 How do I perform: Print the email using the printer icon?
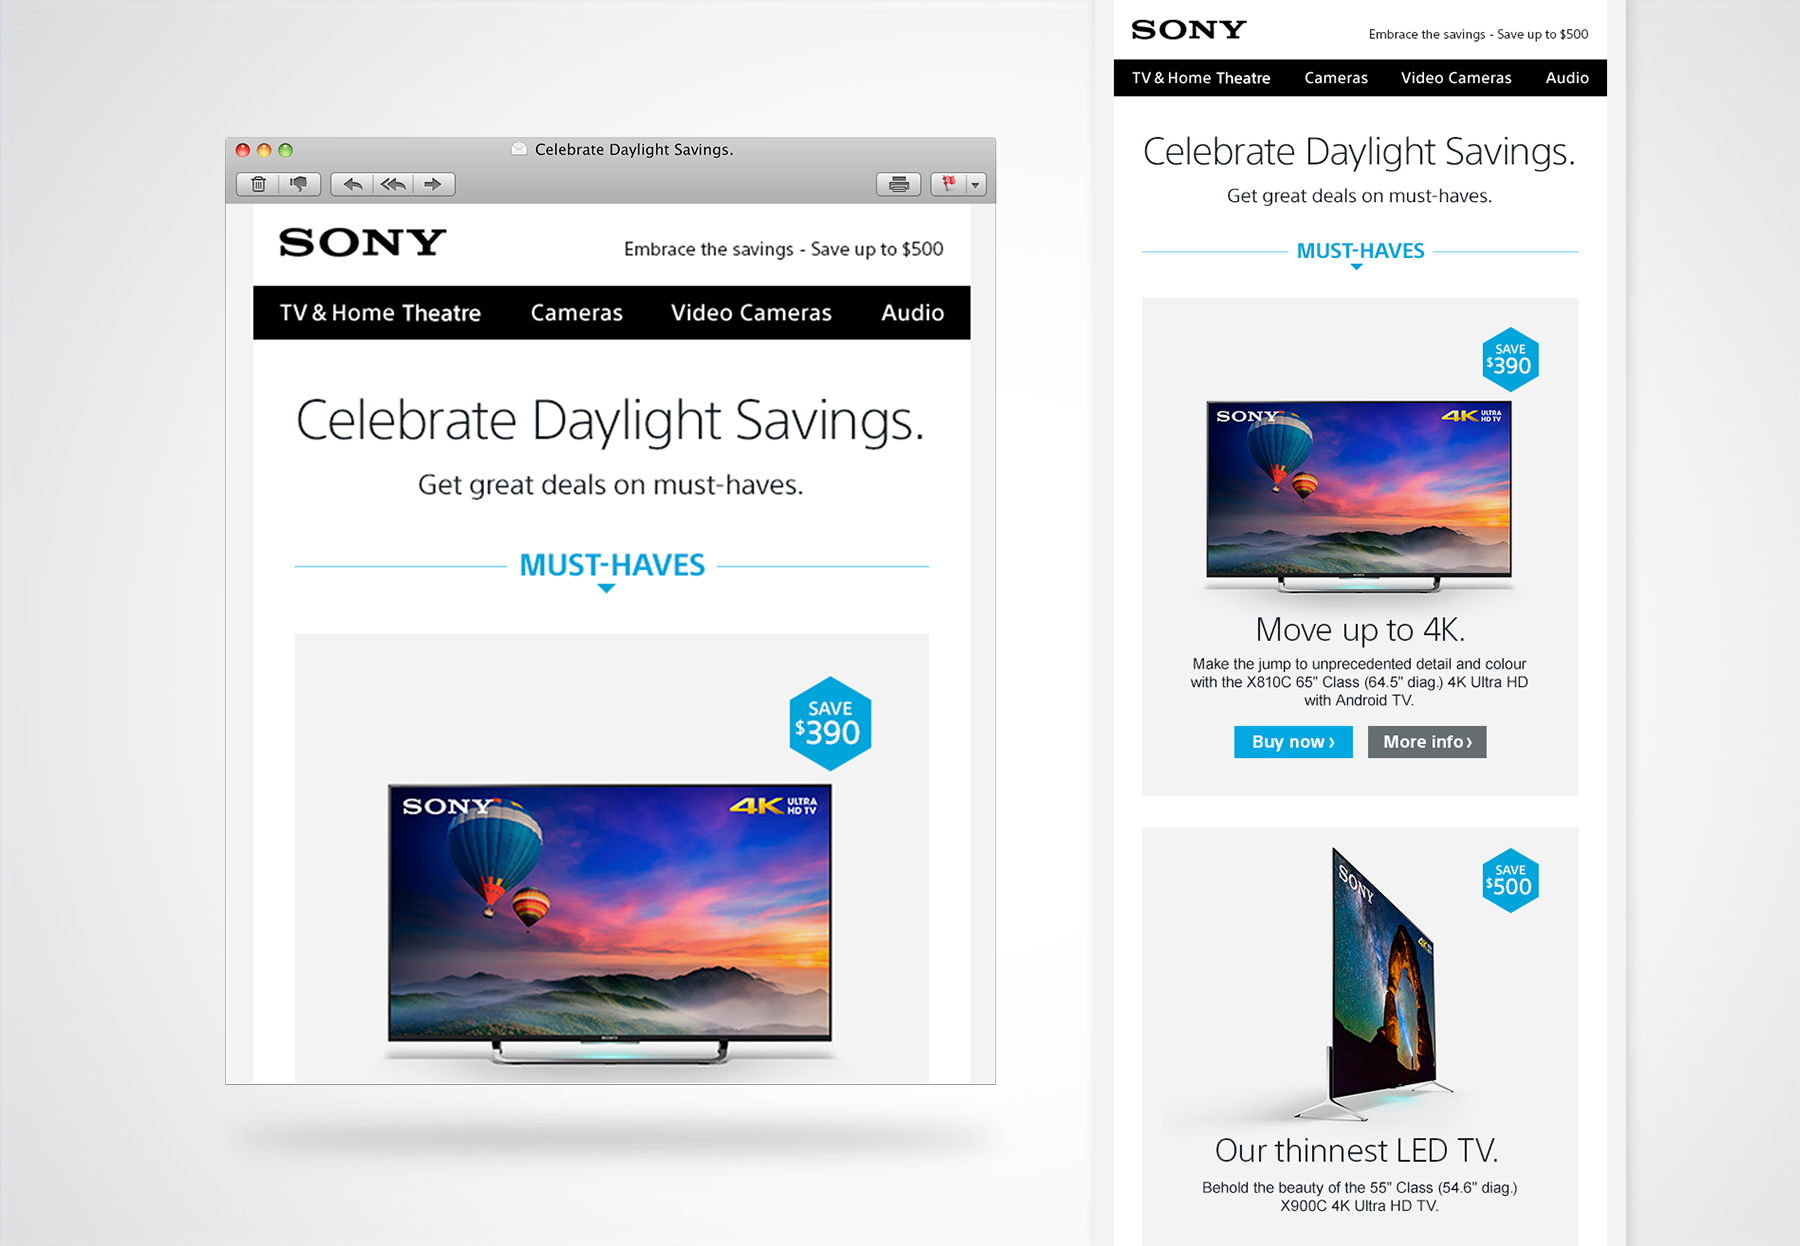point(899,184)
